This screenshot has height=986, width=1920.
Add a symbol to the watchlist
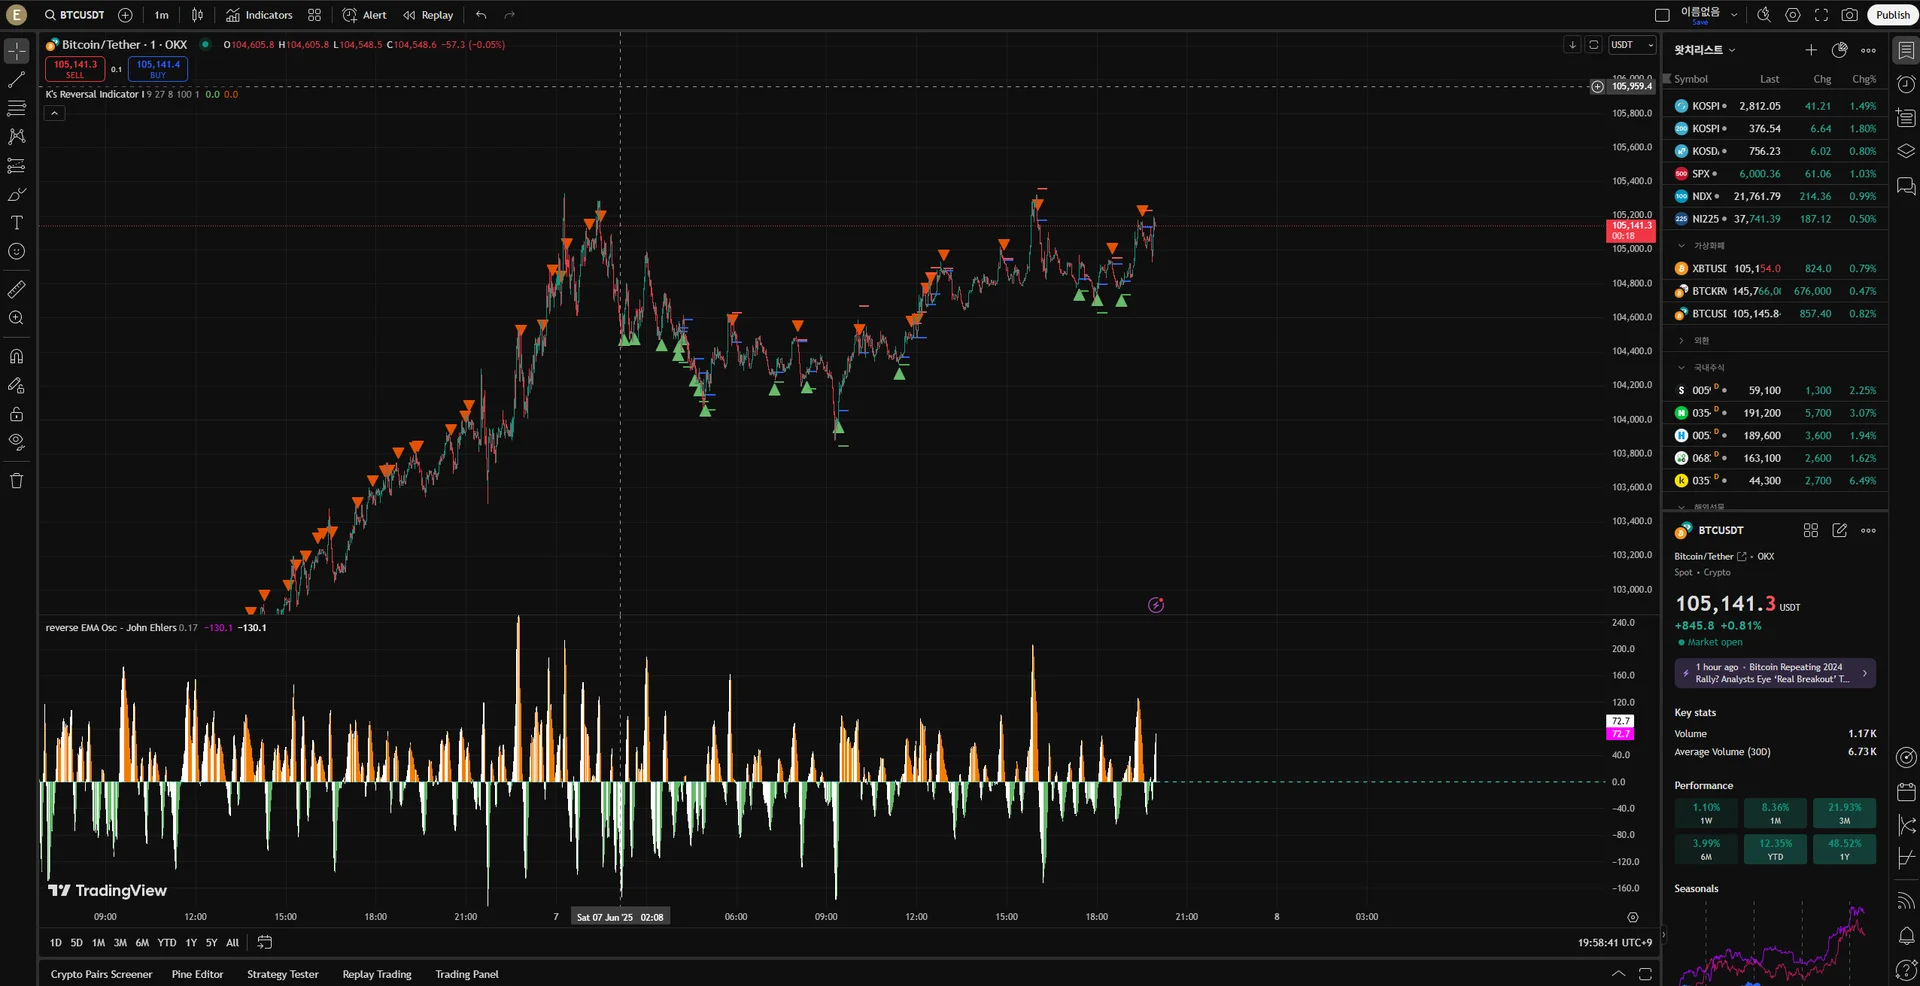[x=1810, y=50]
